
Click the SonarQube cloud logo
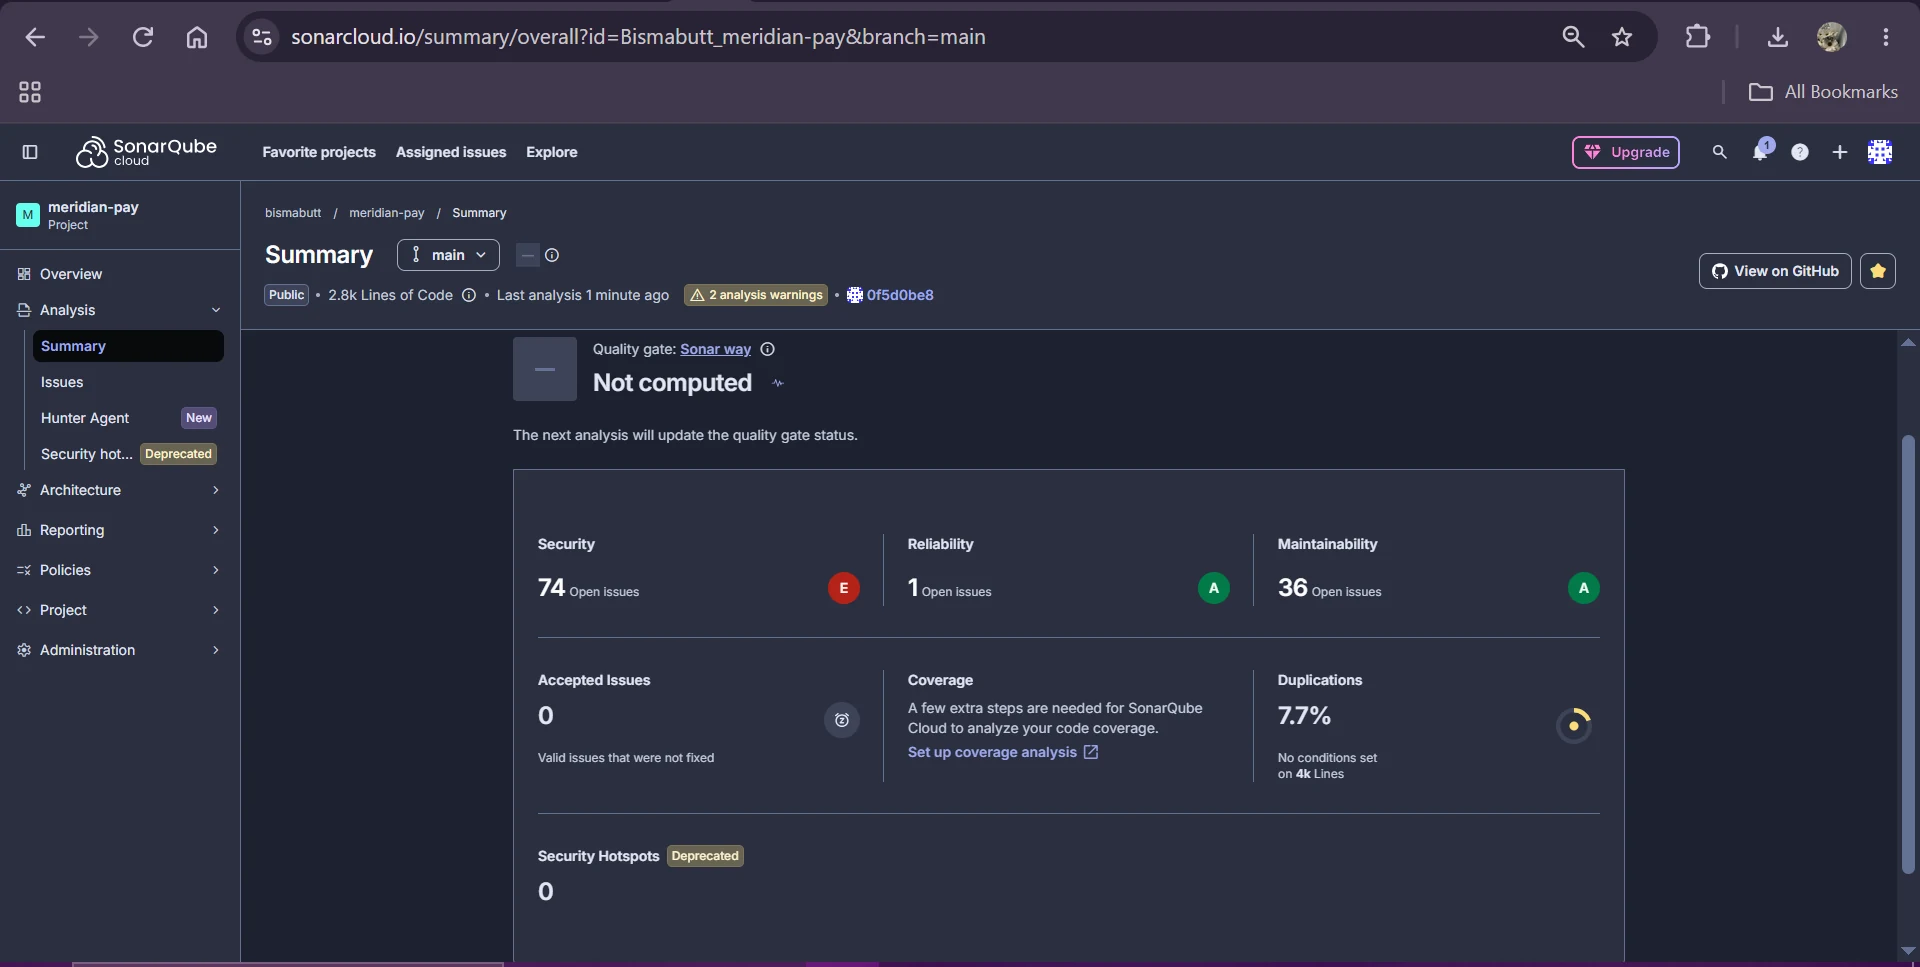(x=146, y=152)
